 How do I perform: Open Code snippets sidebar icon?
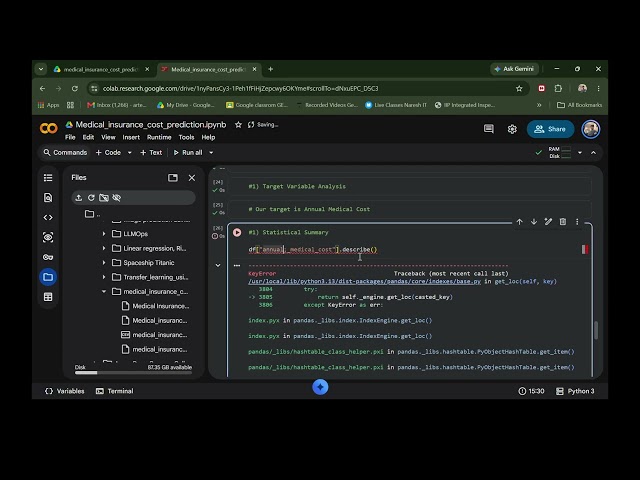(48, 218)
